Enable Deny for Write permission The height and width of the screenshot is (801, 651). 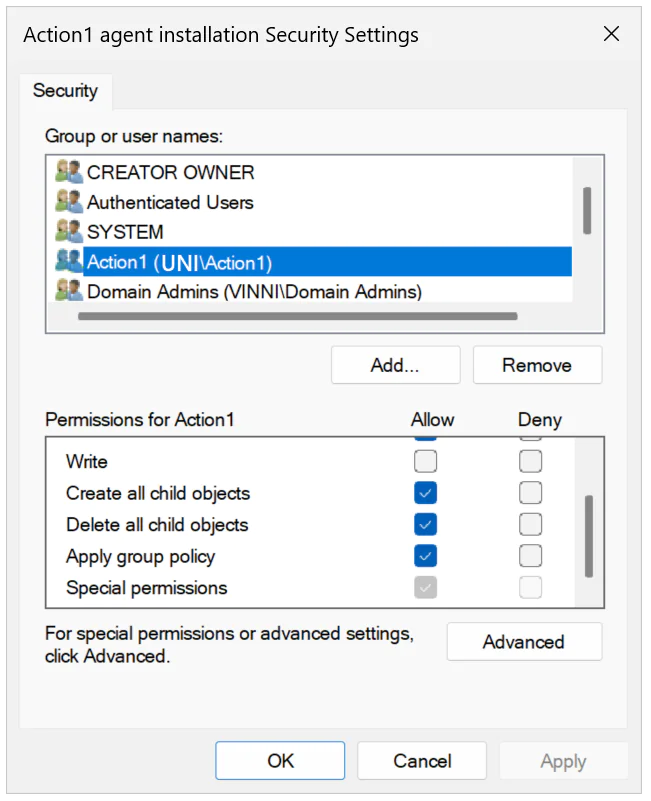(x=530, y=461)
